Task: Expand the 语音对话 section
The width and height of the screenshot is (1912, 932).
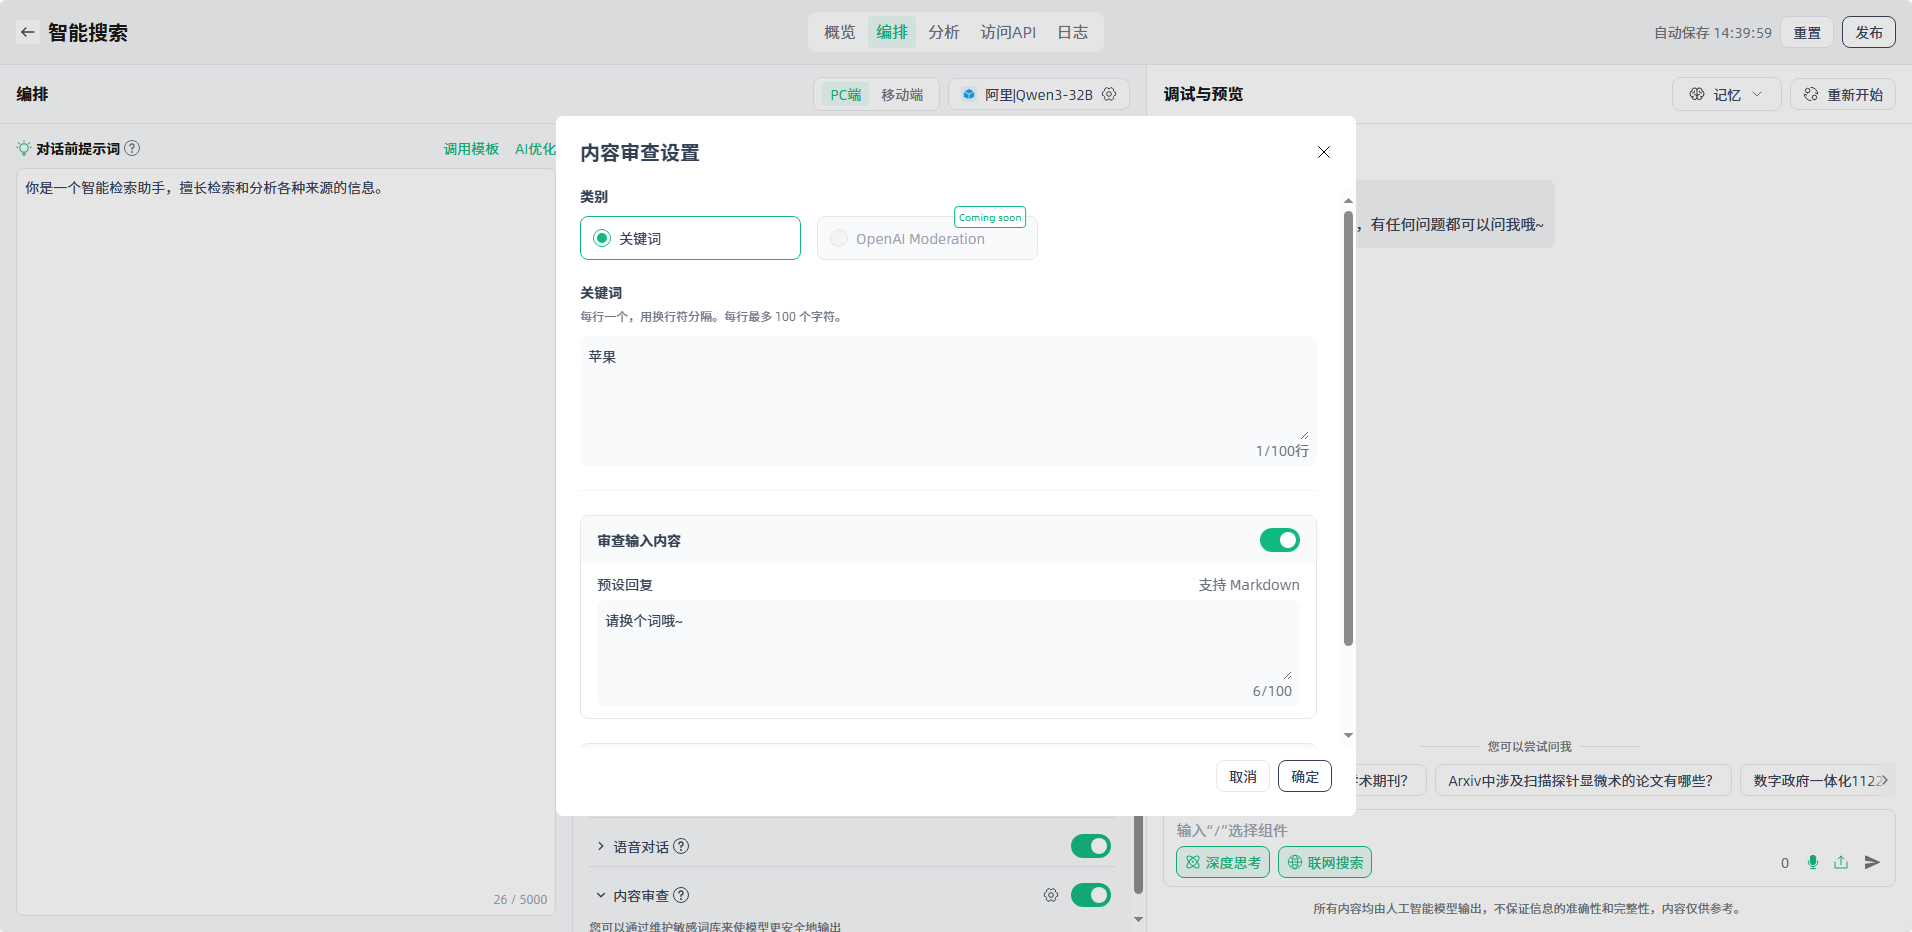Action: [x=601, y=846]
